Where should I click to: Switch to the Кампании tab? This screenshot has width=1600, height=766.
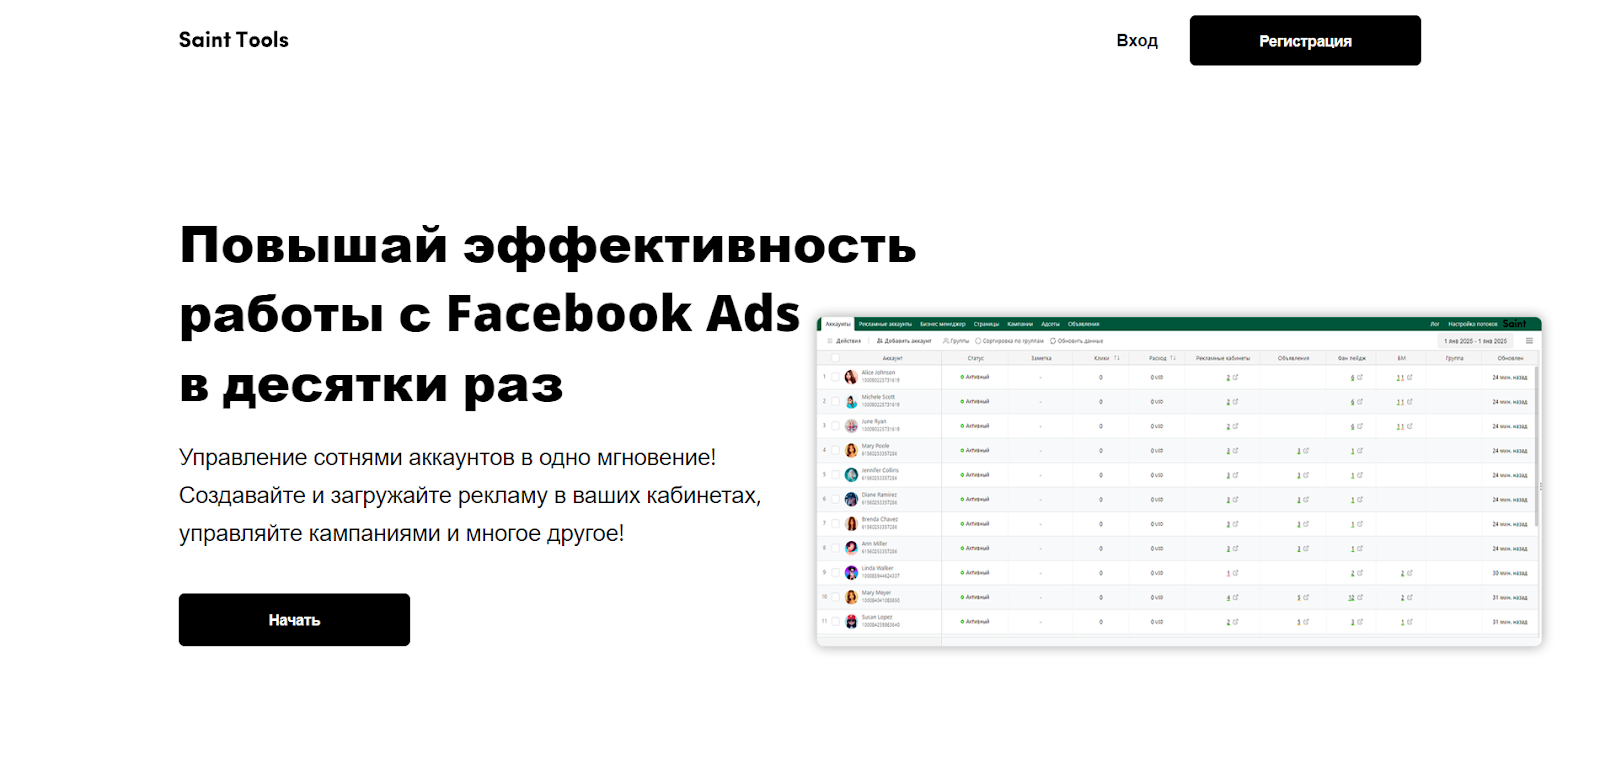pos(1020,324)
